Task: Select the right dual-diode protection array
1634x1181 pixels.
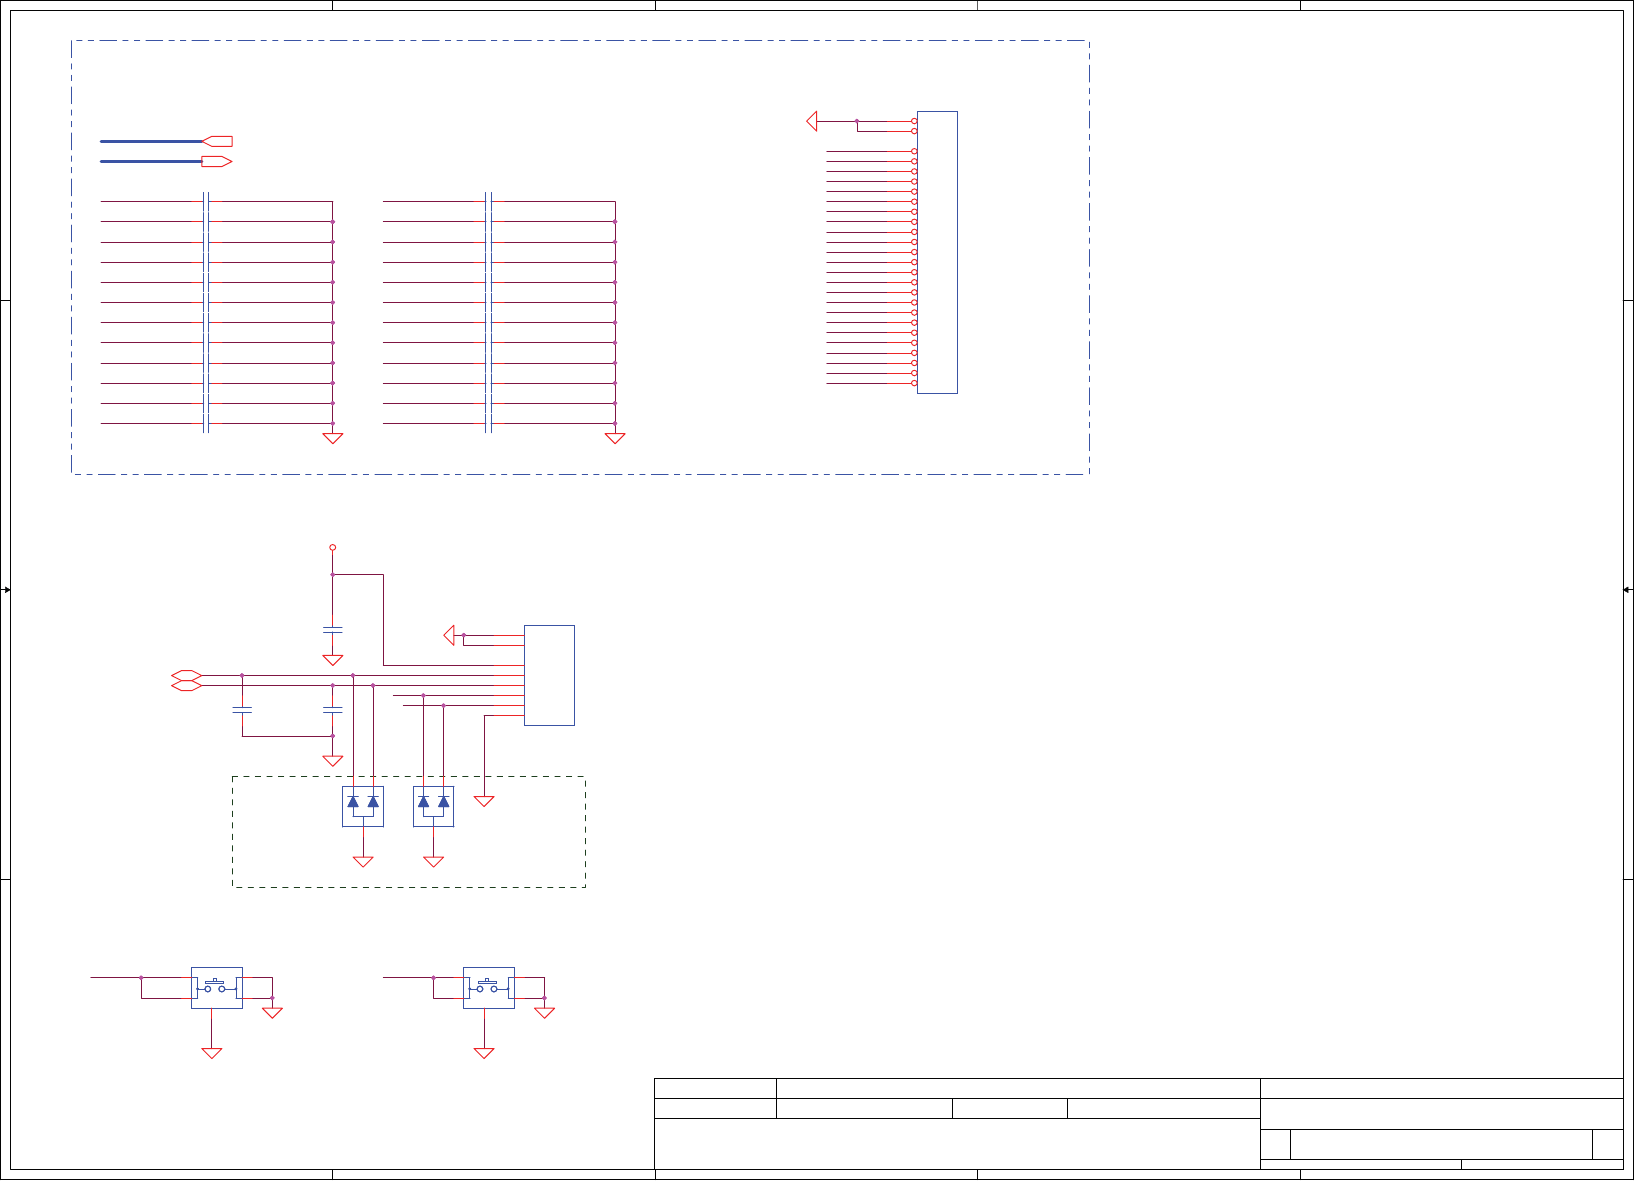Action: (x=433, y=806)
